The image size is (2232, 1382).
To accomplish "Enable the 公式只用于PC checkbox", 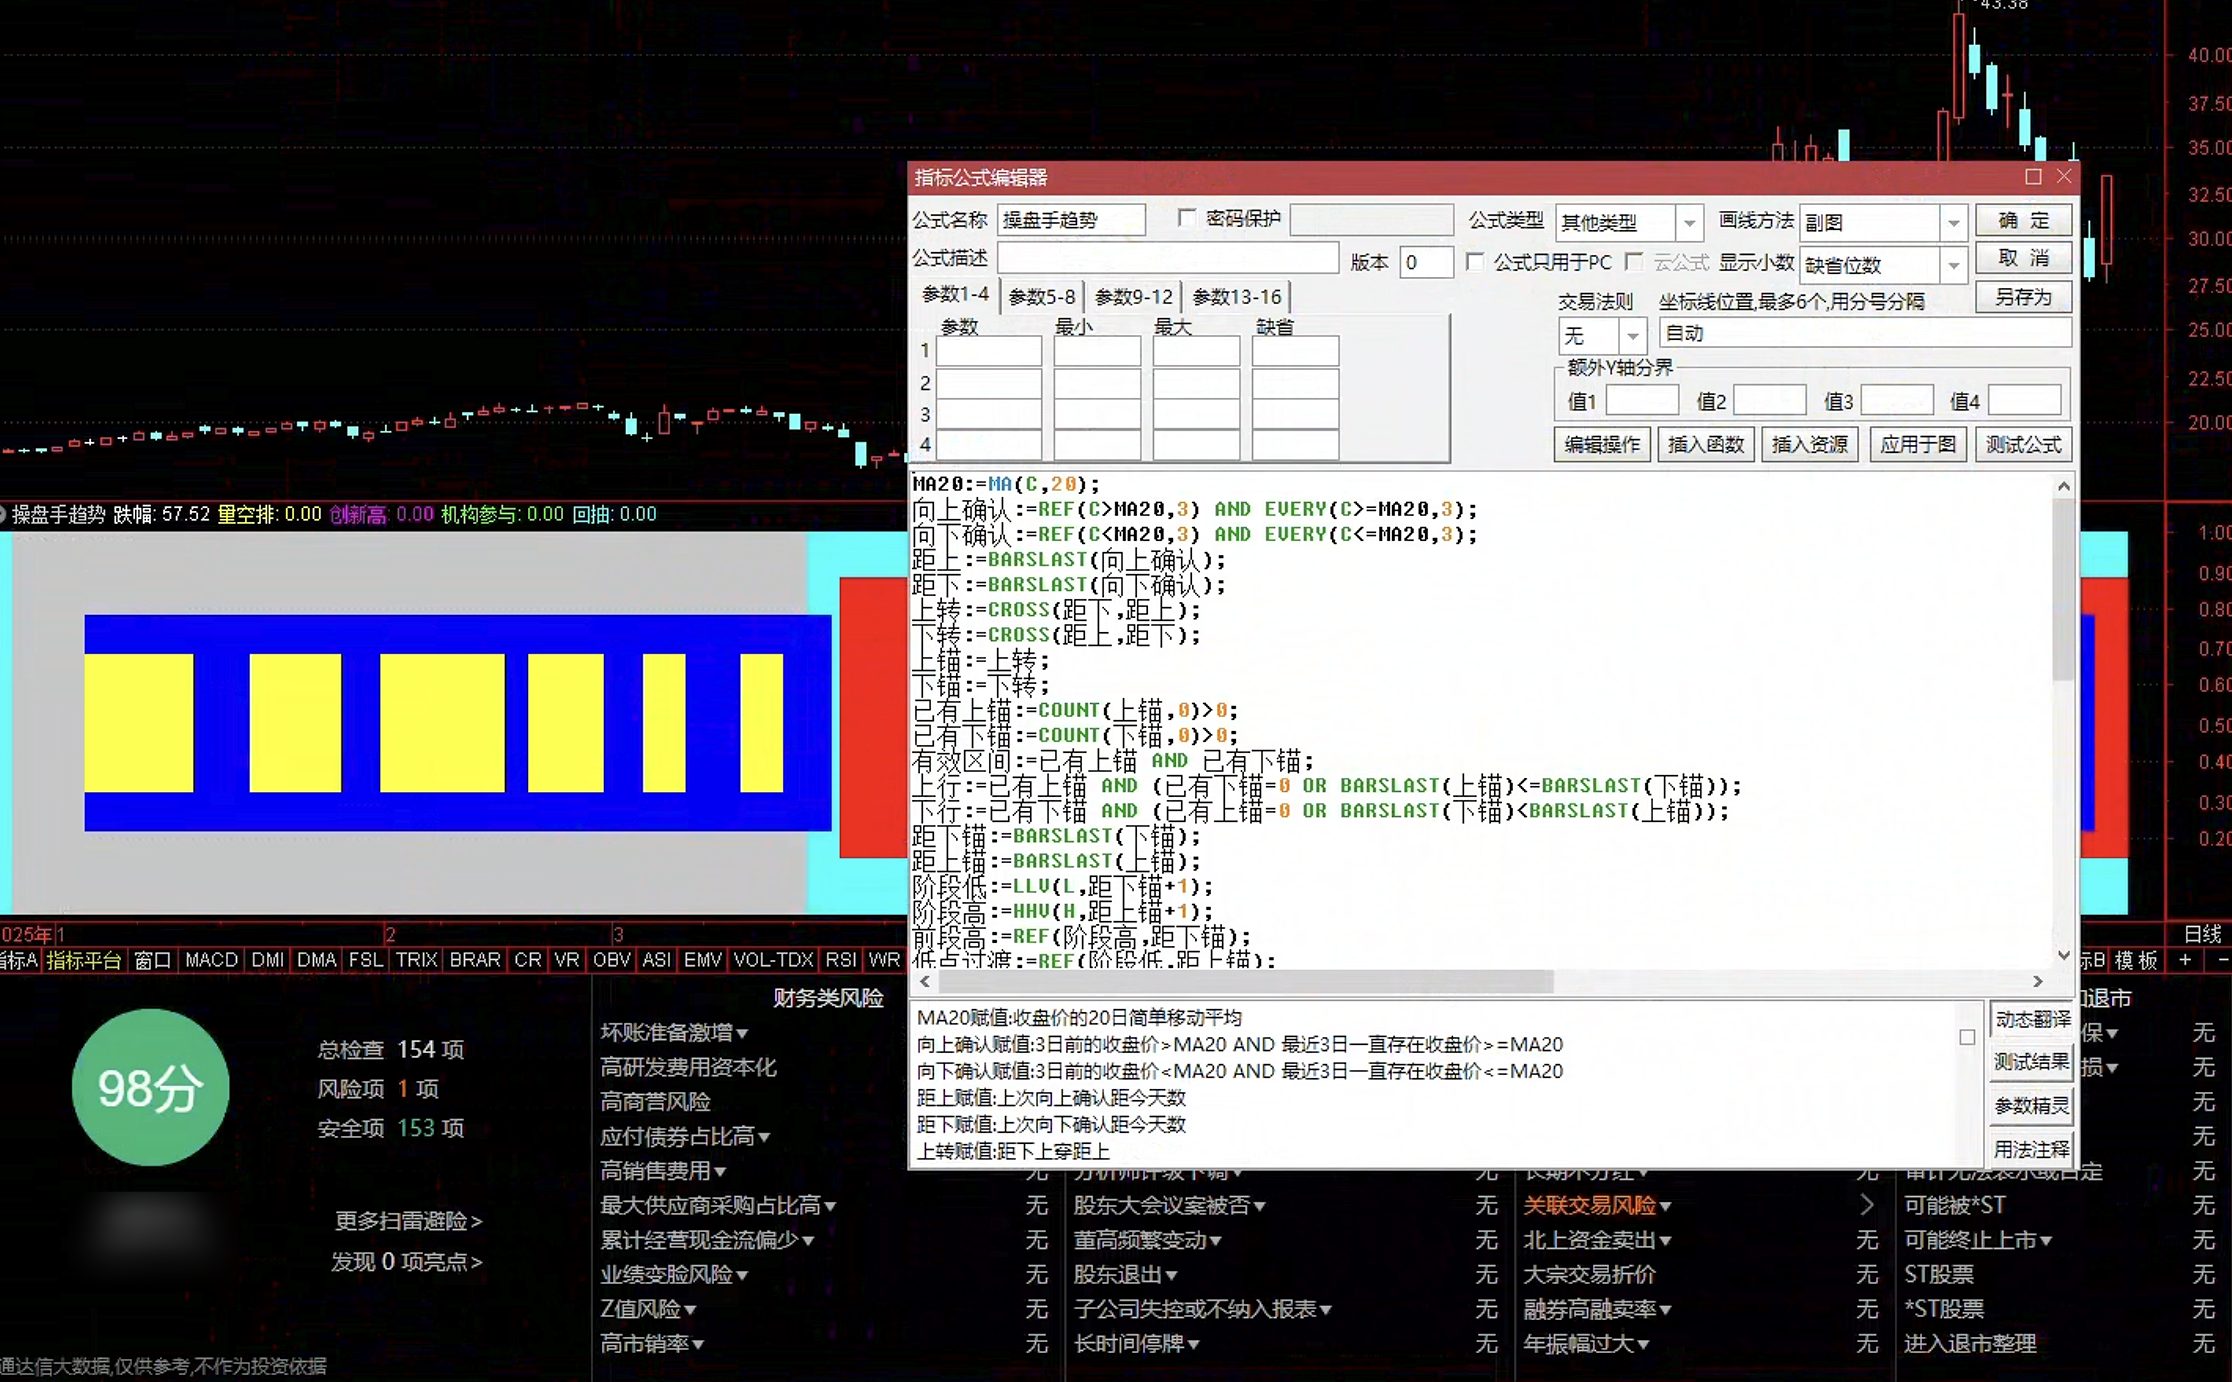I will tap(1474, 262).
